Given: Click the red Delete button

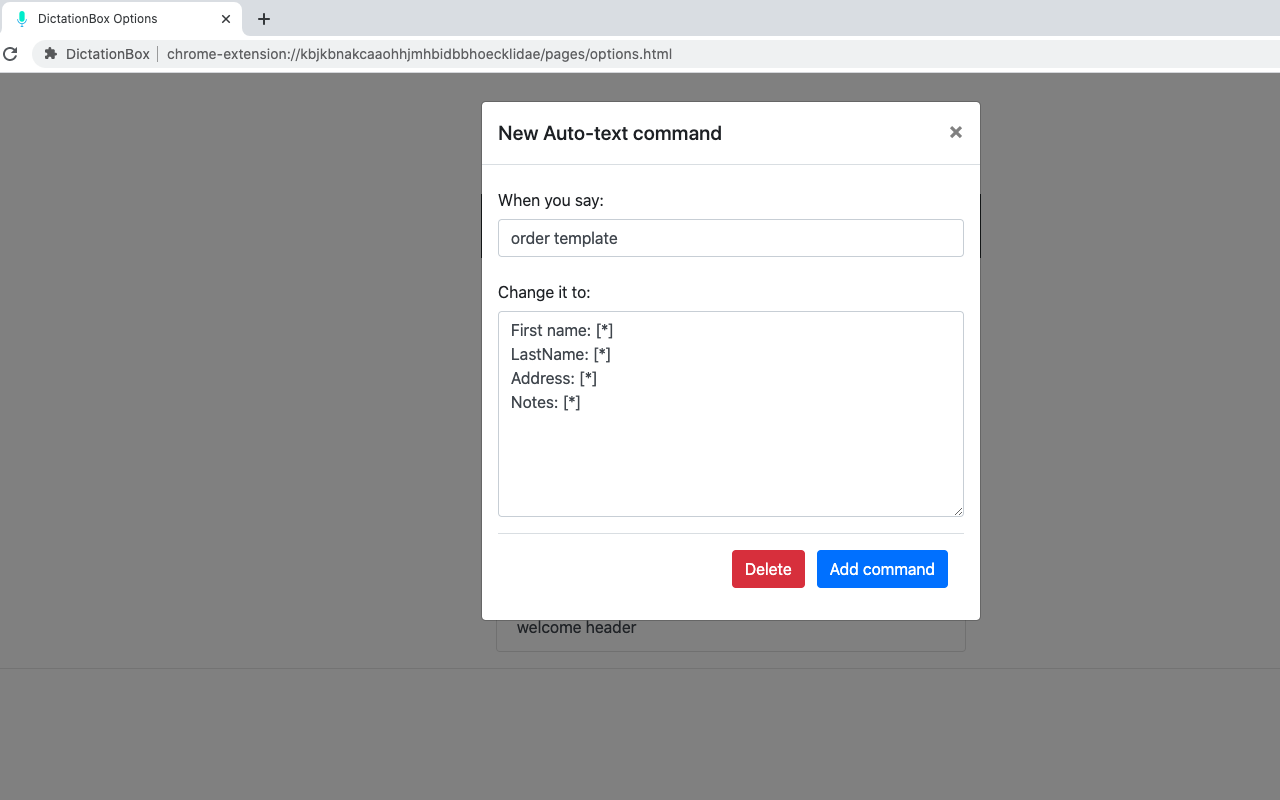Looking at the screenshot, I should [768, 569].
